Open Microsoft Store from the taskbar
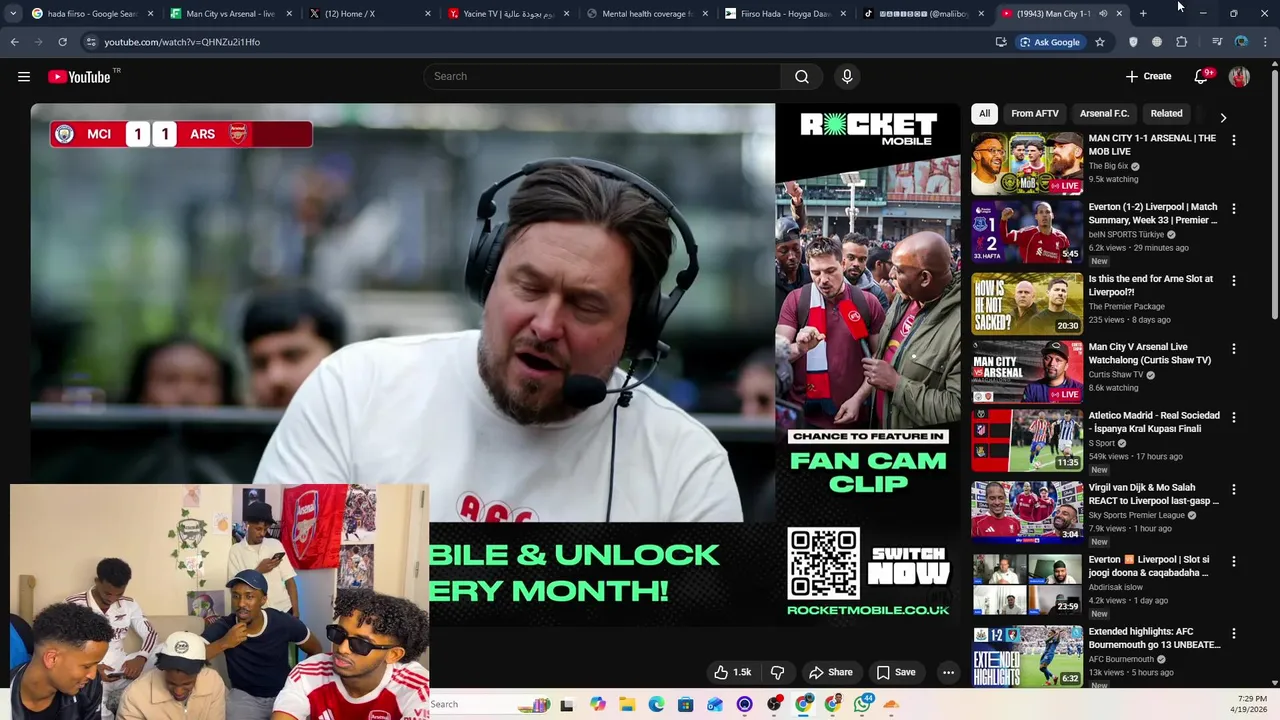Image resolution: width=1280 pixels, height=720 pixels. coord(686,704)
